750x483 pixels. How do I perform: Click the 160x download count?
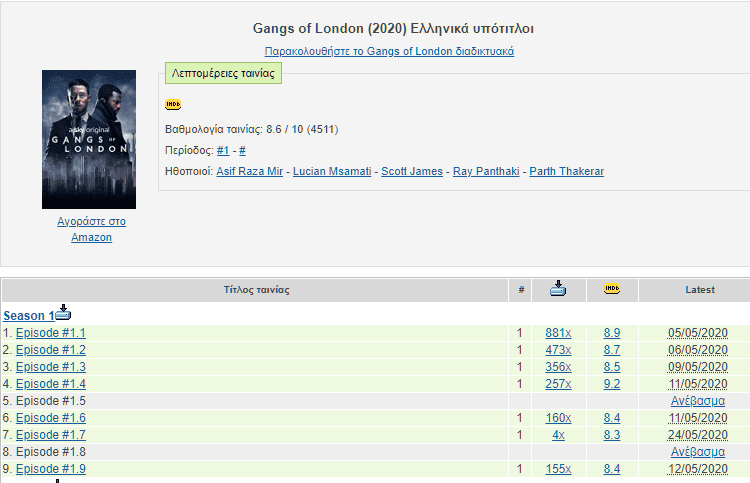click(x=558, y=418)
